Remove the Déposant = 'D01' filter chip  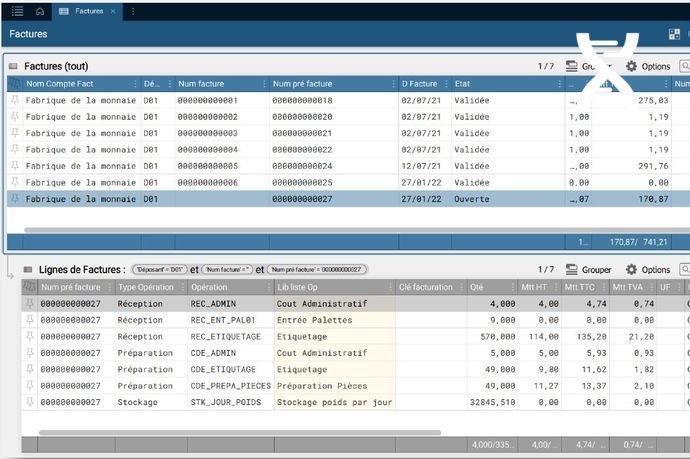[160, 269]
